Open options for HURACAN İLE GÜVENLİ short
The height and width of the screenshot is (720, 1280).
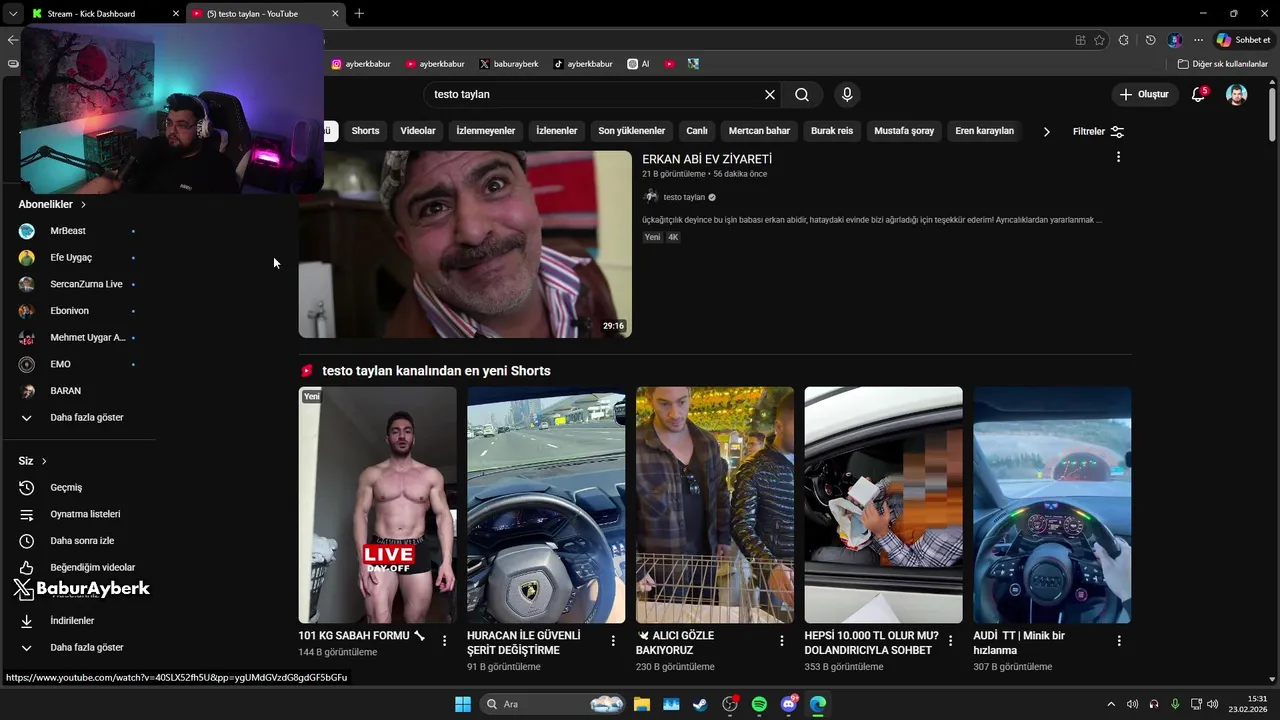tap(613, 641)
